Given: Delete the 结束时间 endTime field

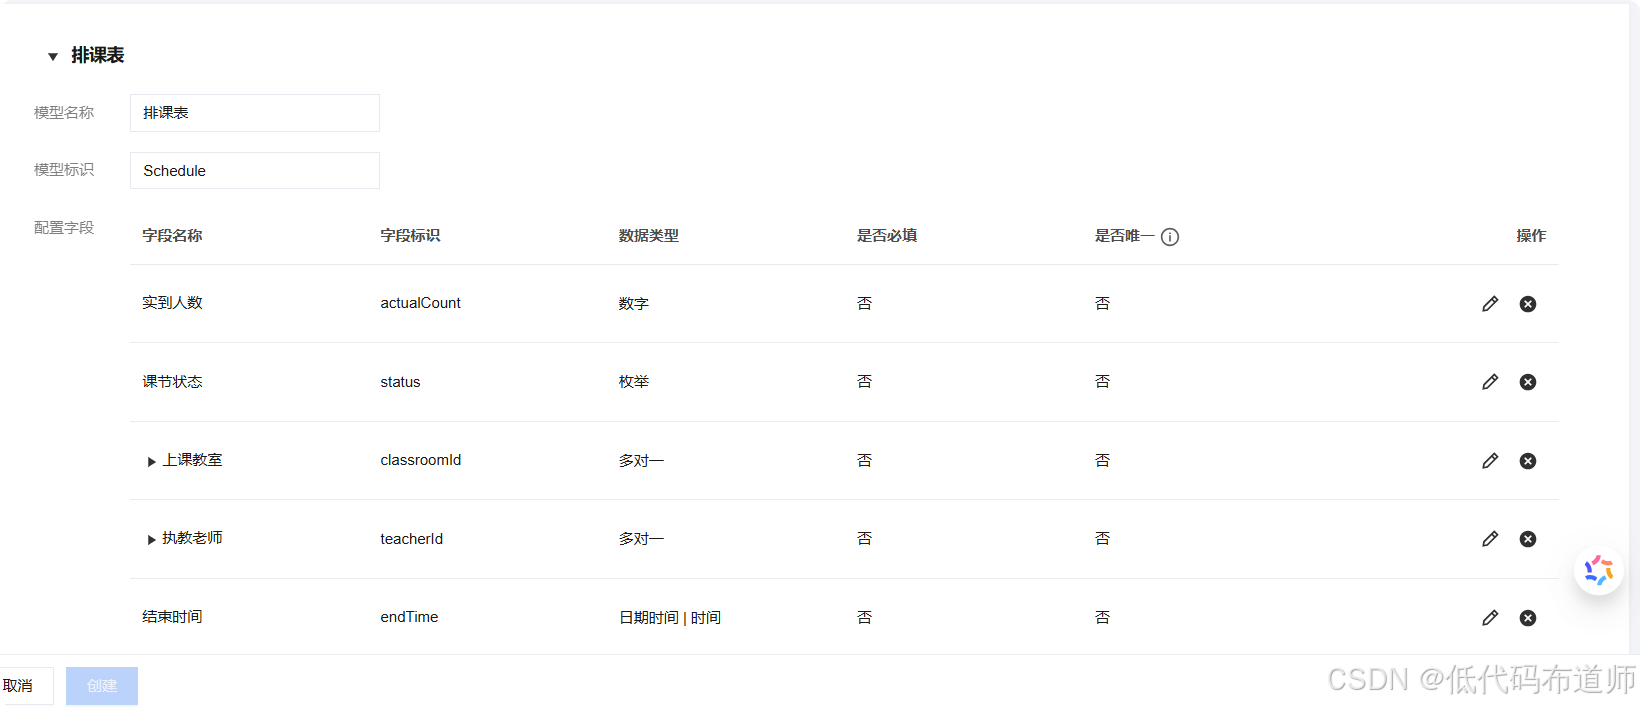Looking at the screenshot, I should (x=1528, y=618).
